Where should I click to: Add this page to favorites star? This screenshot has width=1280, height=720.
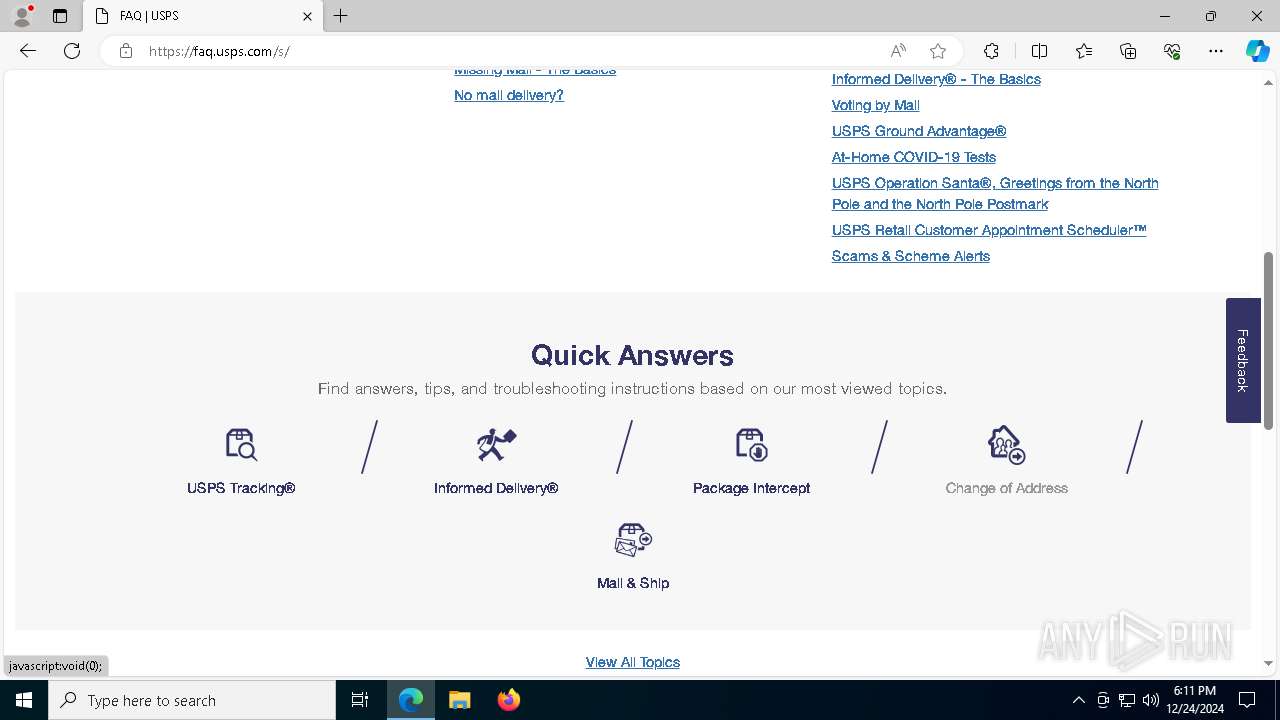[938, 51]
